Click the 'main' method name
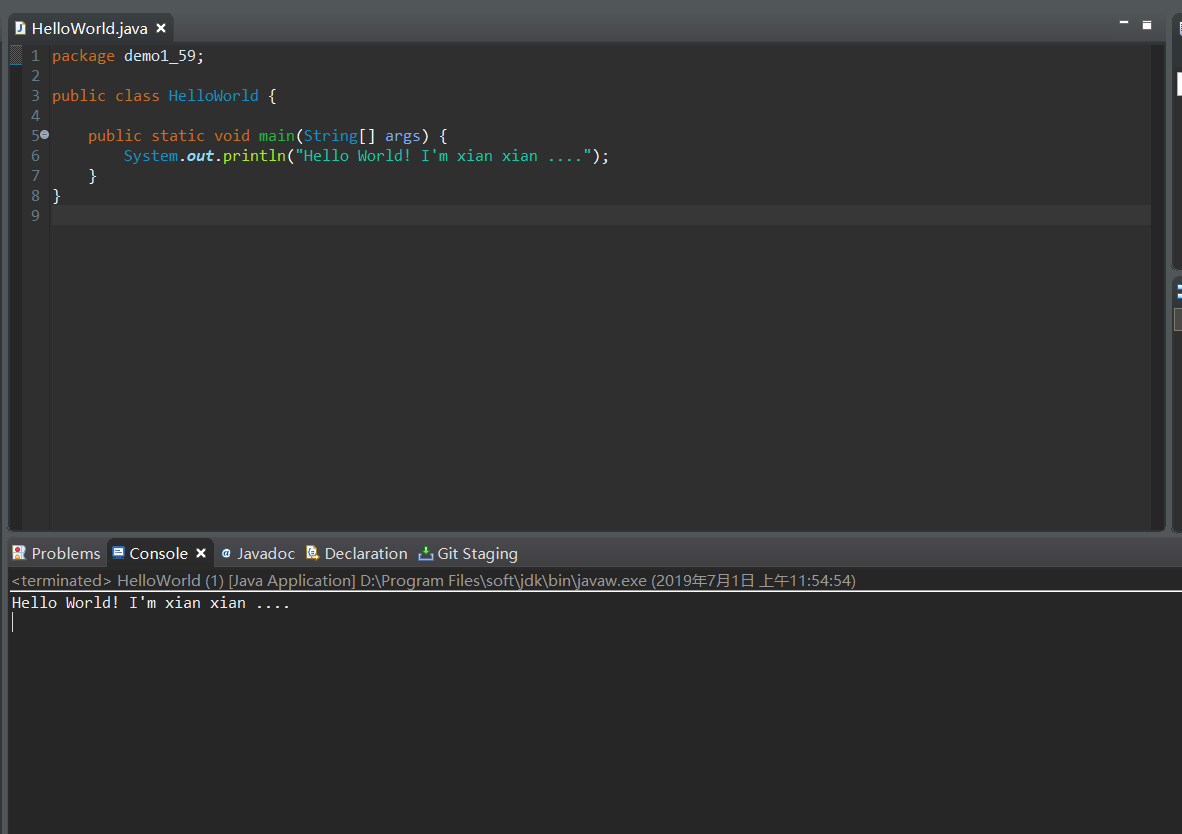 277,136
